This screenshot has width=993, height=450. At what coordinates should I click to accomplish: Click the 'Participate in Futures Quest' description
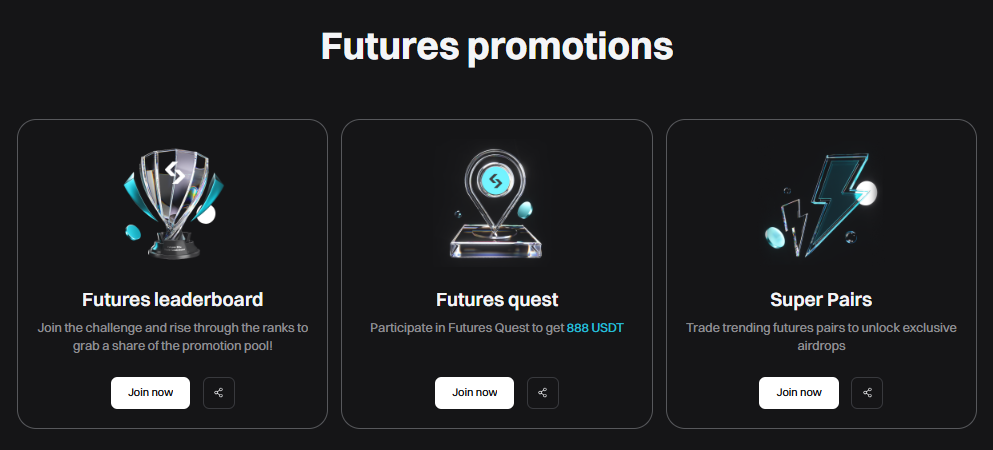coord(467,328)
